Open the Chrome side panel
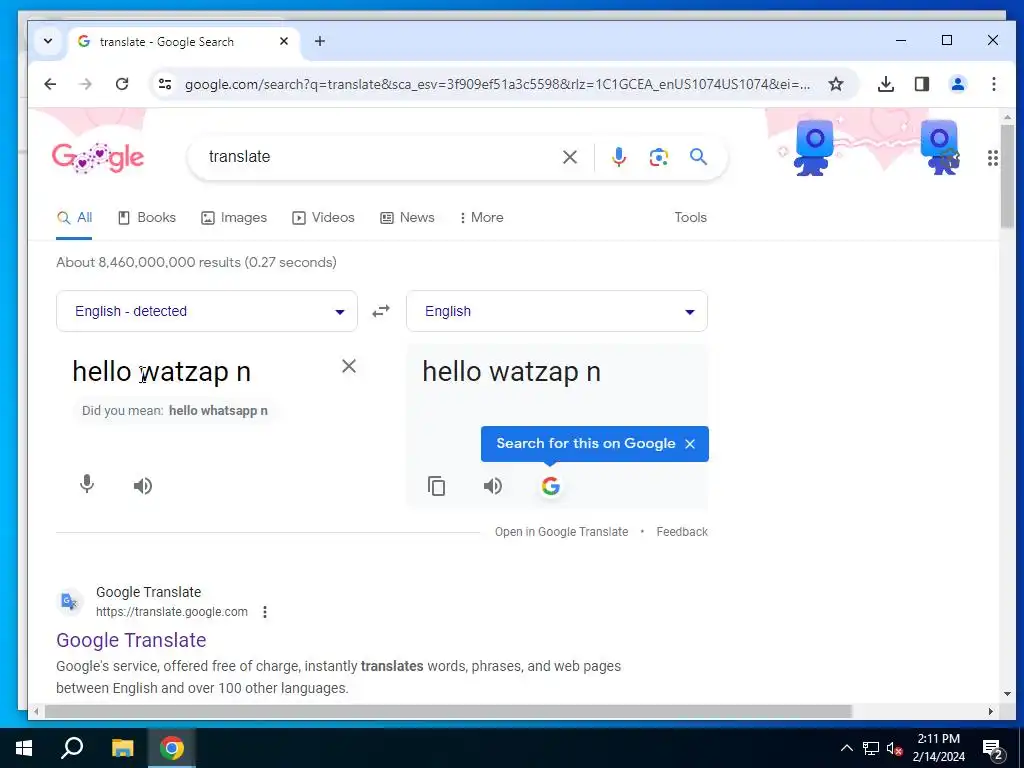Screen dimensions: 1024x768 coord(921,84)
